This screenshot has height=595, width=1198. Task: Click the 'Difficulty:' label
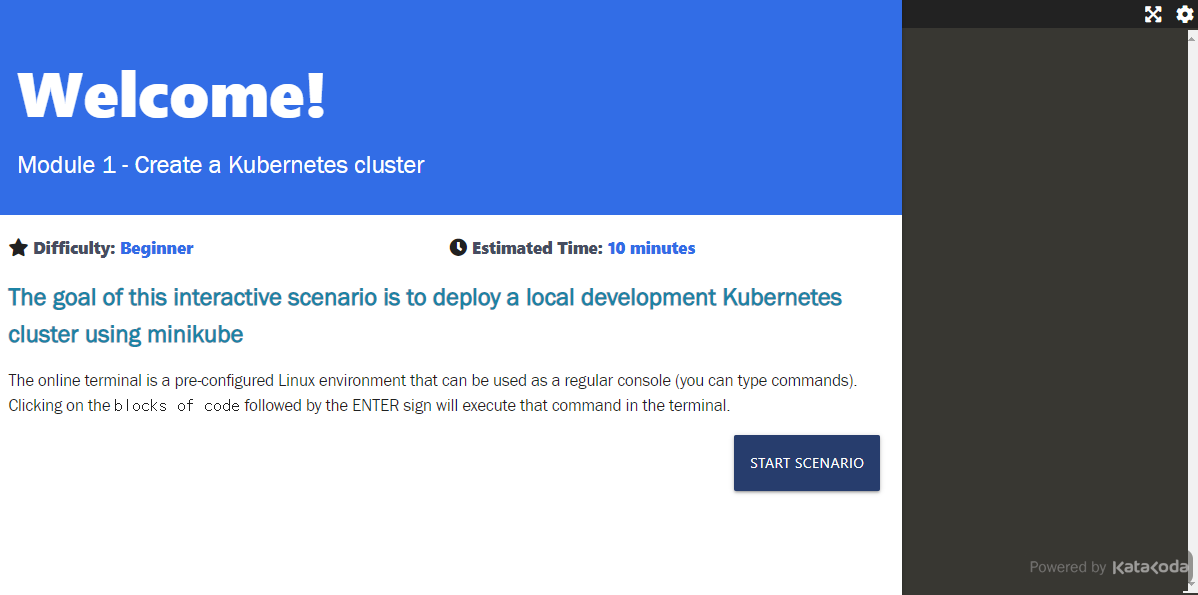tap(75, 248)
